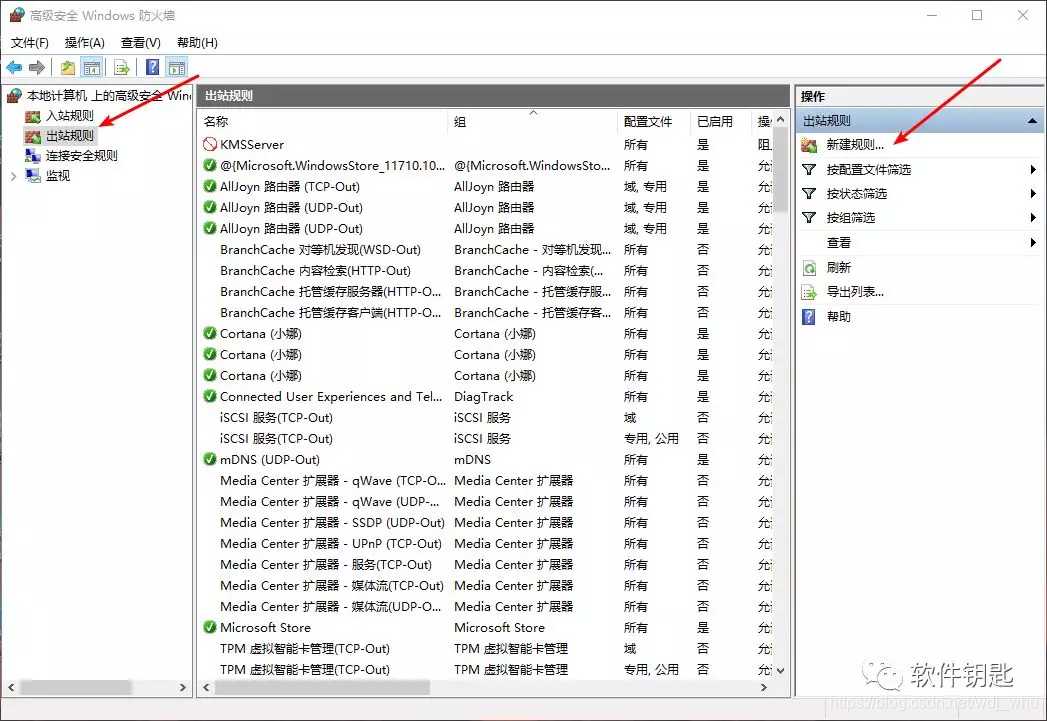The image size is (1047, 721).
Task: Click the tree pane horizontal scrollbar left arrow
Action: point(11,688)
